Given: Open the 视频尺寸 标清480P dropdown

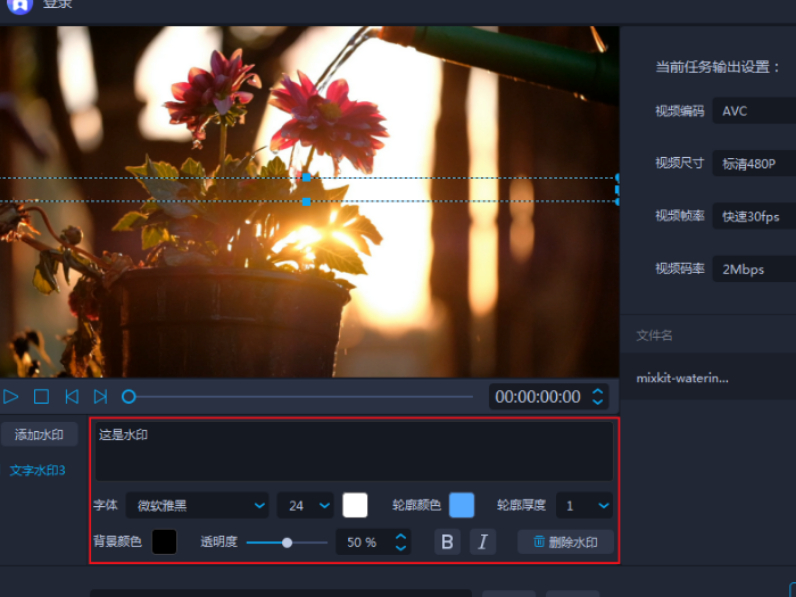Looking at the screenshot, I should pos(754,163).
